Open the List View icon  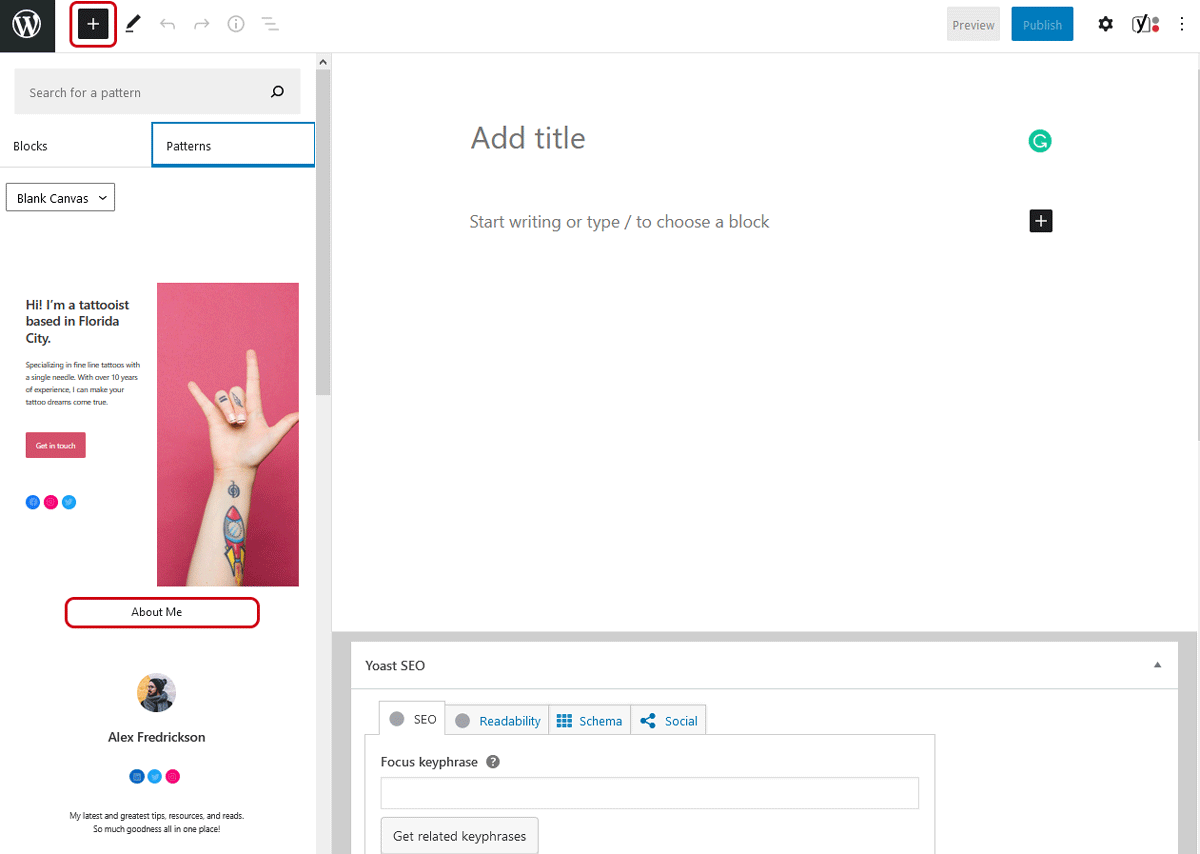[x=270, y=25]
